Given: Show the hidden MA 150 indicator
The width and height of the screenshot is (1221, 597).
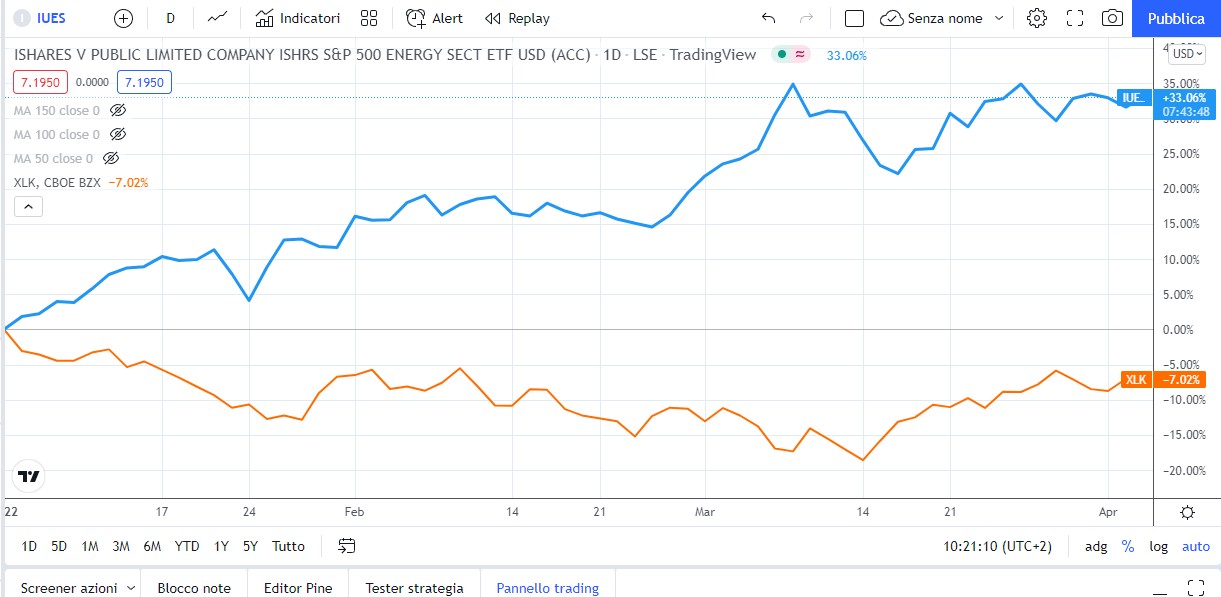Looking at the screenshot, I should coord(118,110).
